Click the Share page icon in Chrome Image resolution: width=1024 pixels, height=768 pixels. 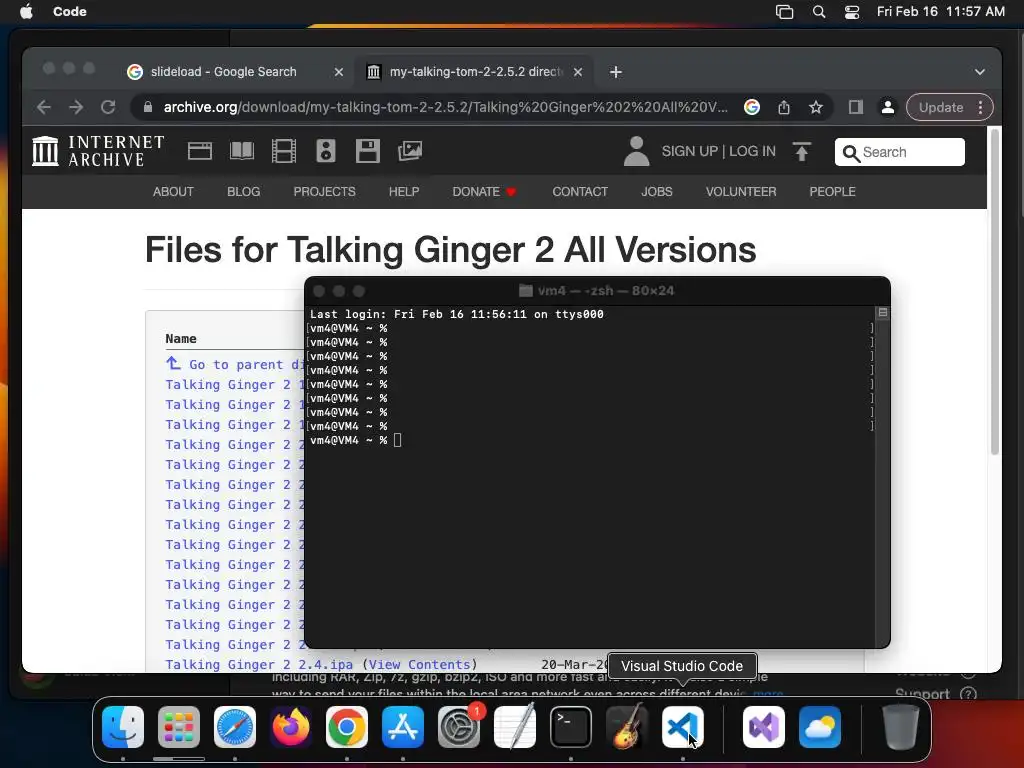tap(784, 107)
